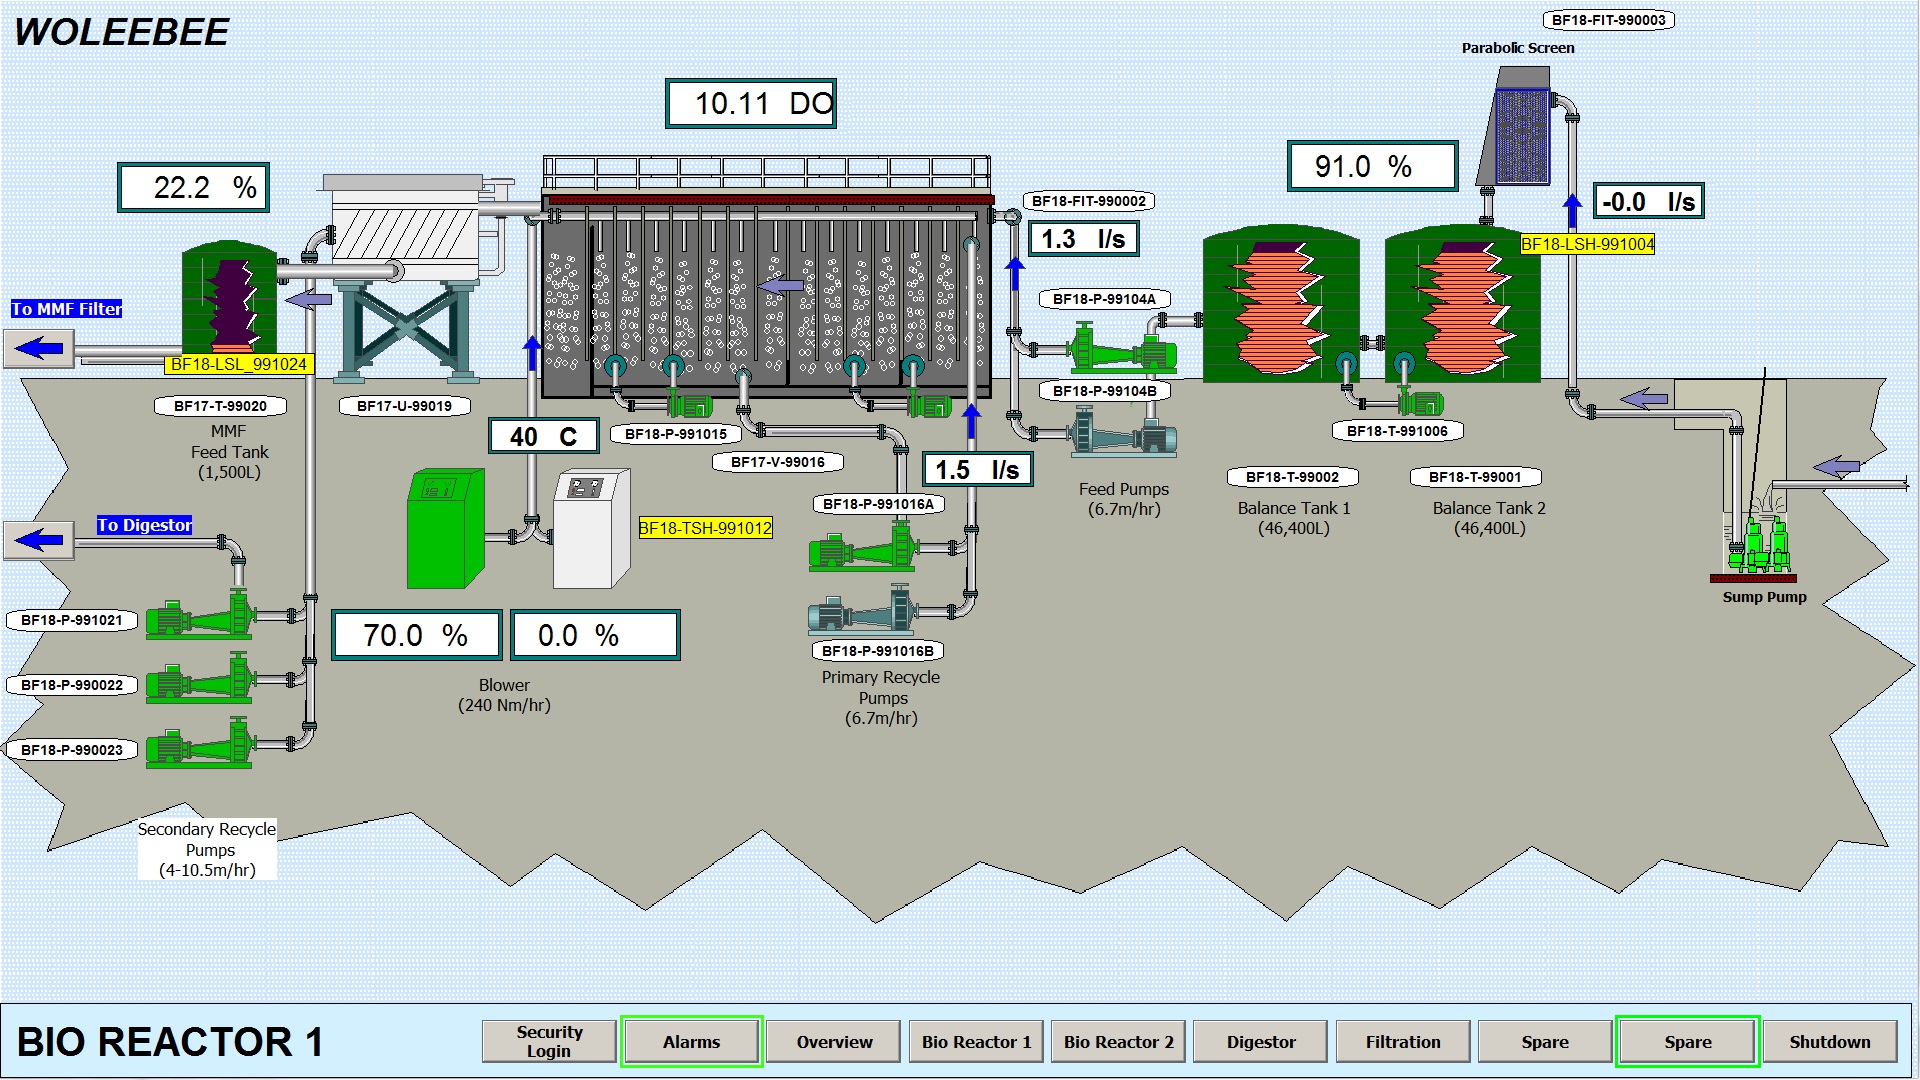Viewport: 1920px width, 1080px height.
Task: Click the BF18-LSH-991004 level switch tag
Action: click(x=1588, y=244)
